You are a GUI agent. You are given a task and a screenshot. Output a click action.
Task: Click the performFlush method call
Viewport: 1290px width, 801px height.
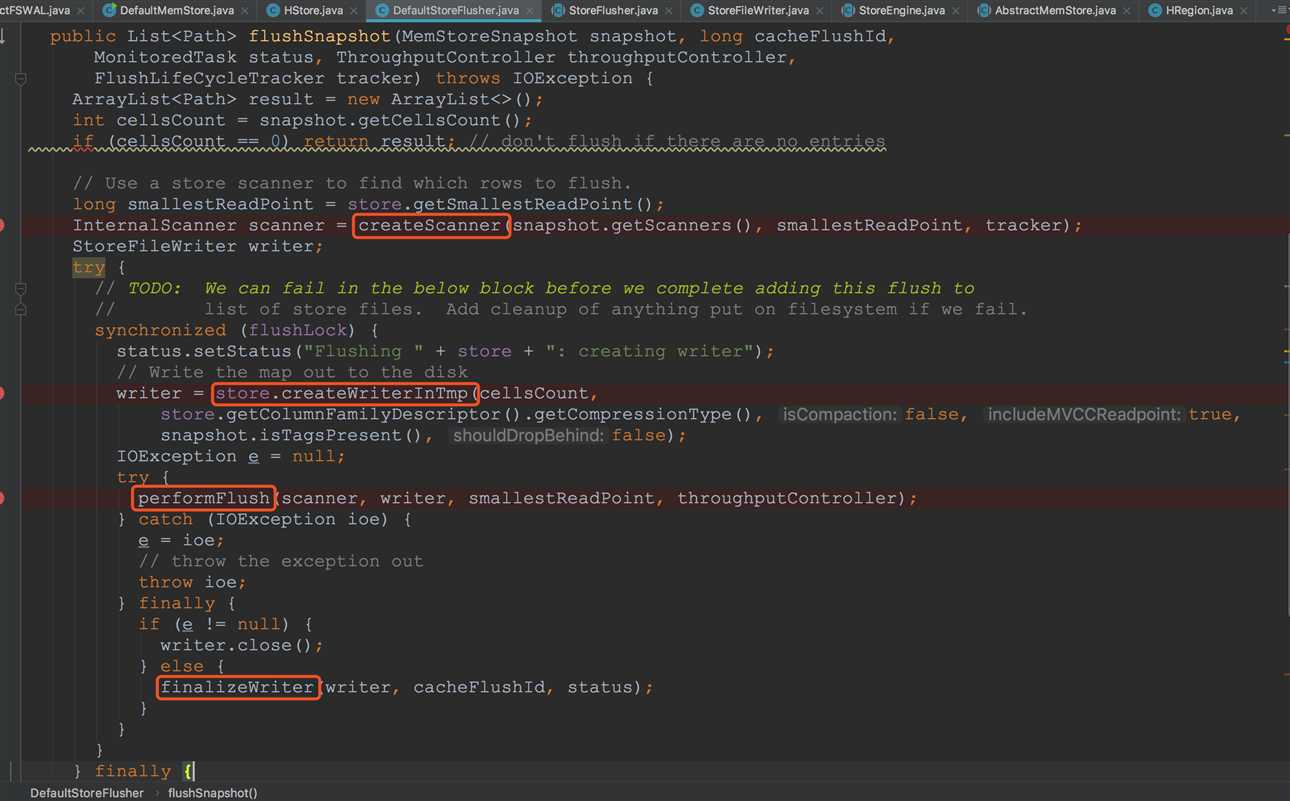click(x=204, y=498)
